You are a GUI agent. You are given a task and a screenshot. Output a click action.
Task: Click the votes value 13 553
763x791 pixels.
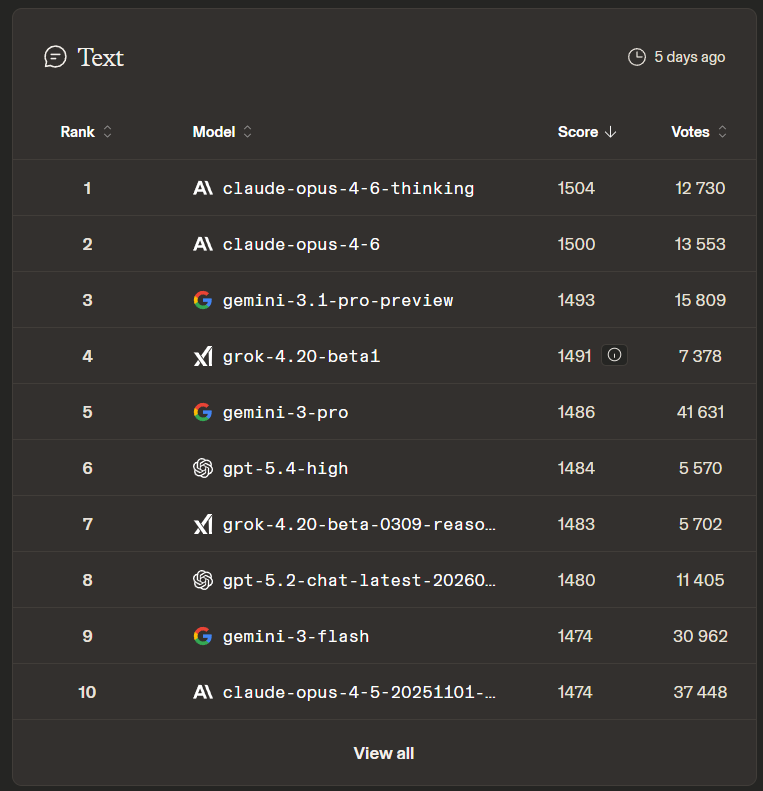[700, 244]
